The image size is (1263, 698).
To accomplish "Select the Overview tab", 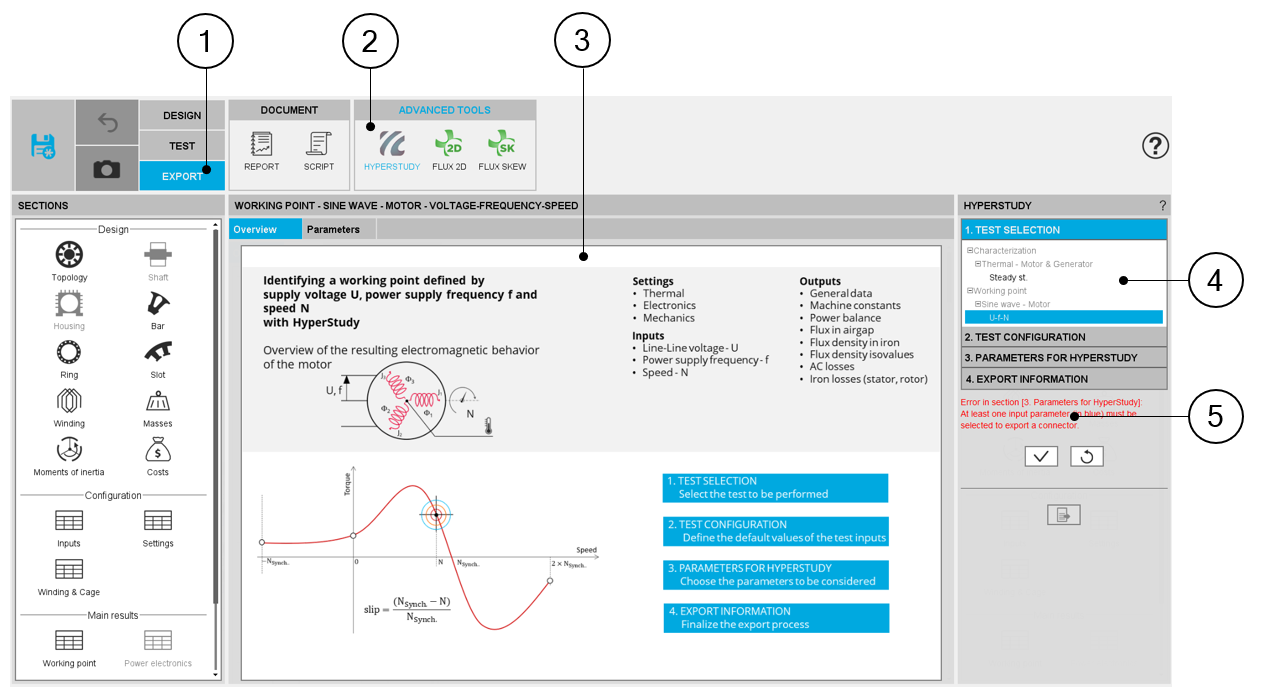I will pyautogui.click(x=265, y=229).
